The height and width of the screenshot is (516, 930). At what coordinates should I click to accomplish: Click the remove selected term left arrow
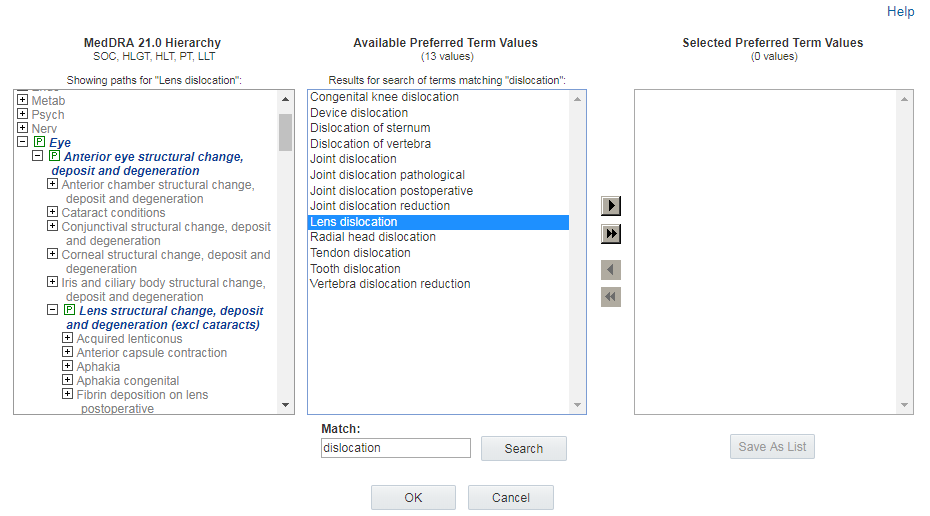[x=611, y=270]
